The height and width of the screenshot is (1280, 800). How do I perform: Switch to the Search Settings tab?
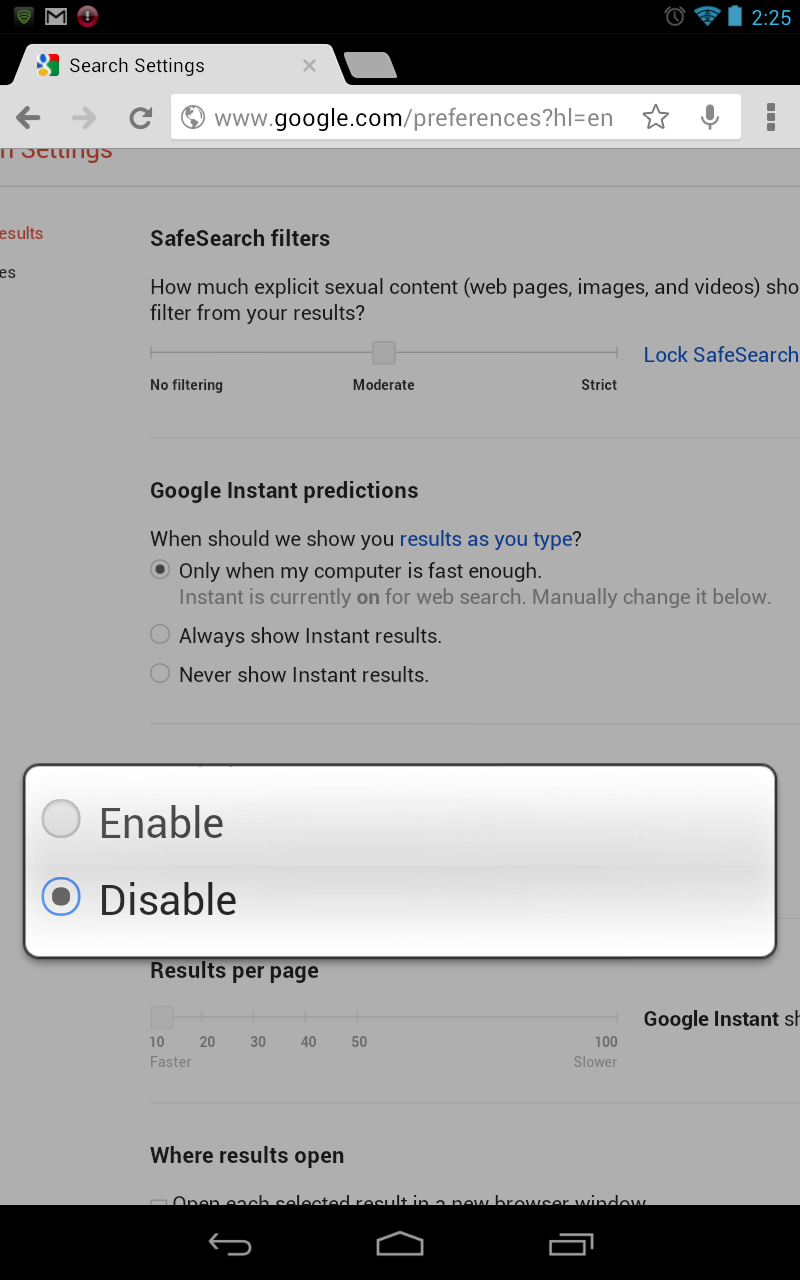[x=137, y=66]
